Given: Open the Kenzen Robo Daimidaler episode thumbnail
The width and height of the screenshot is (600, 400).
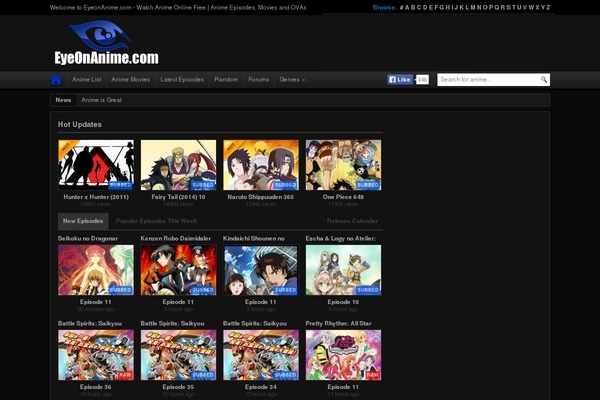Looking at the screenshot, I should (178, 270).
